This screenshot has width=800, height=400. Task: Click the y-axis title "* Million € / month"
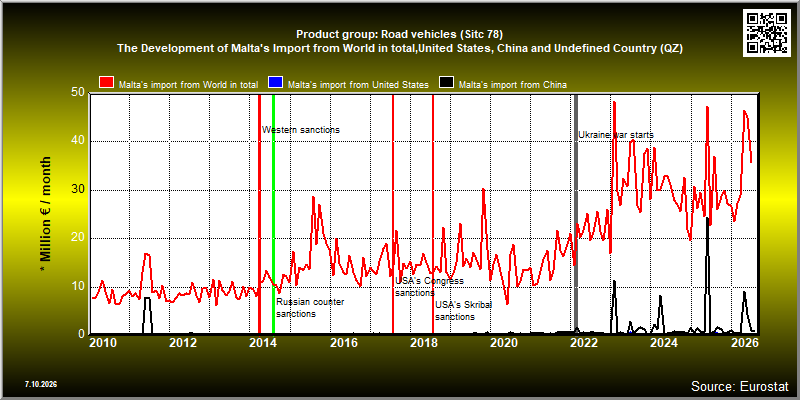coord(46,214)
